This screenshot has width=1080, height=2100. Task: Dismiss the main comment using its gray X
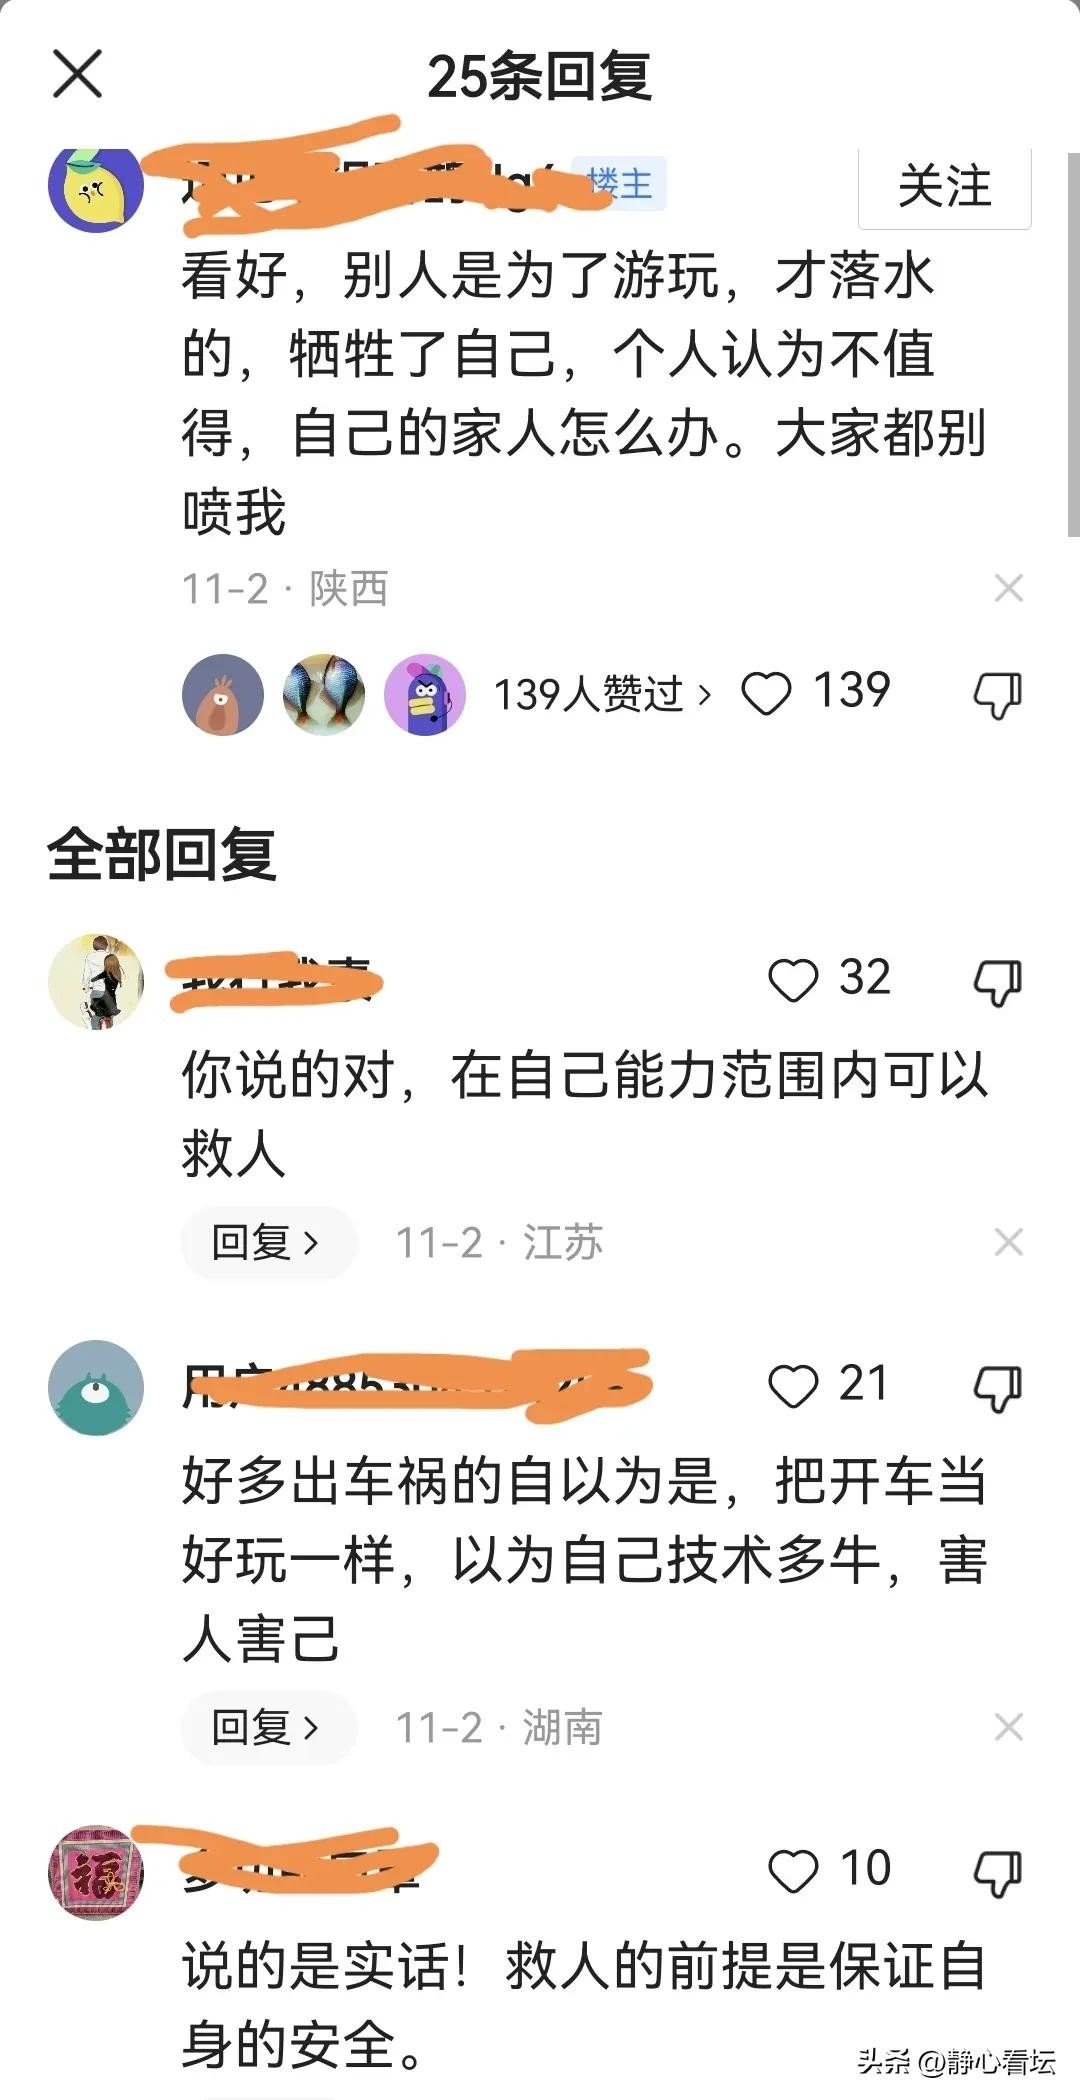click(1009, 588)
